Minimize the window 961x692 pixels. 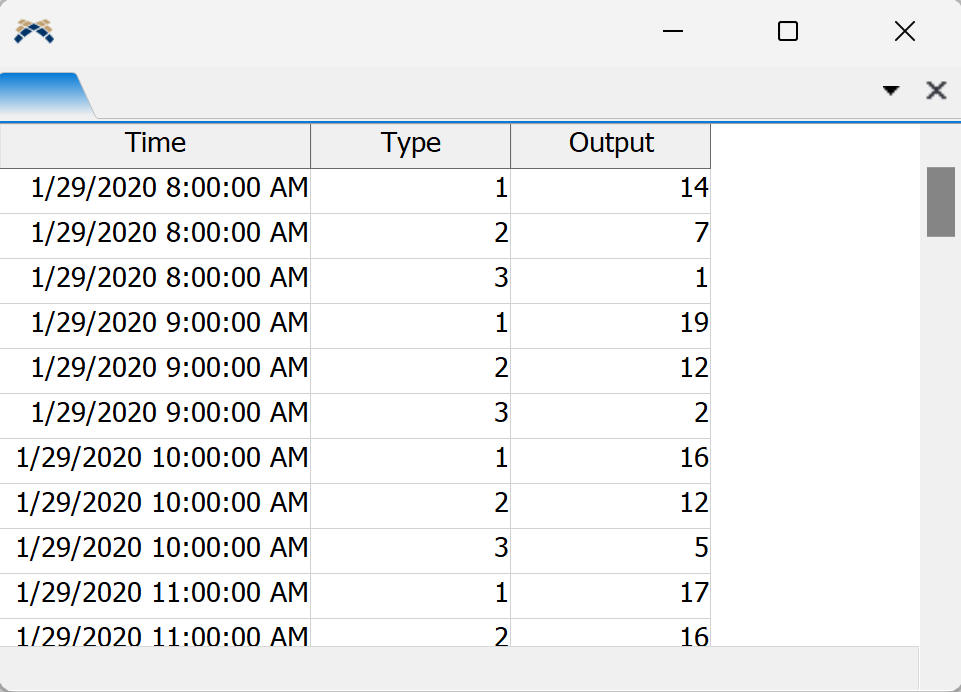tap(673, 31)
